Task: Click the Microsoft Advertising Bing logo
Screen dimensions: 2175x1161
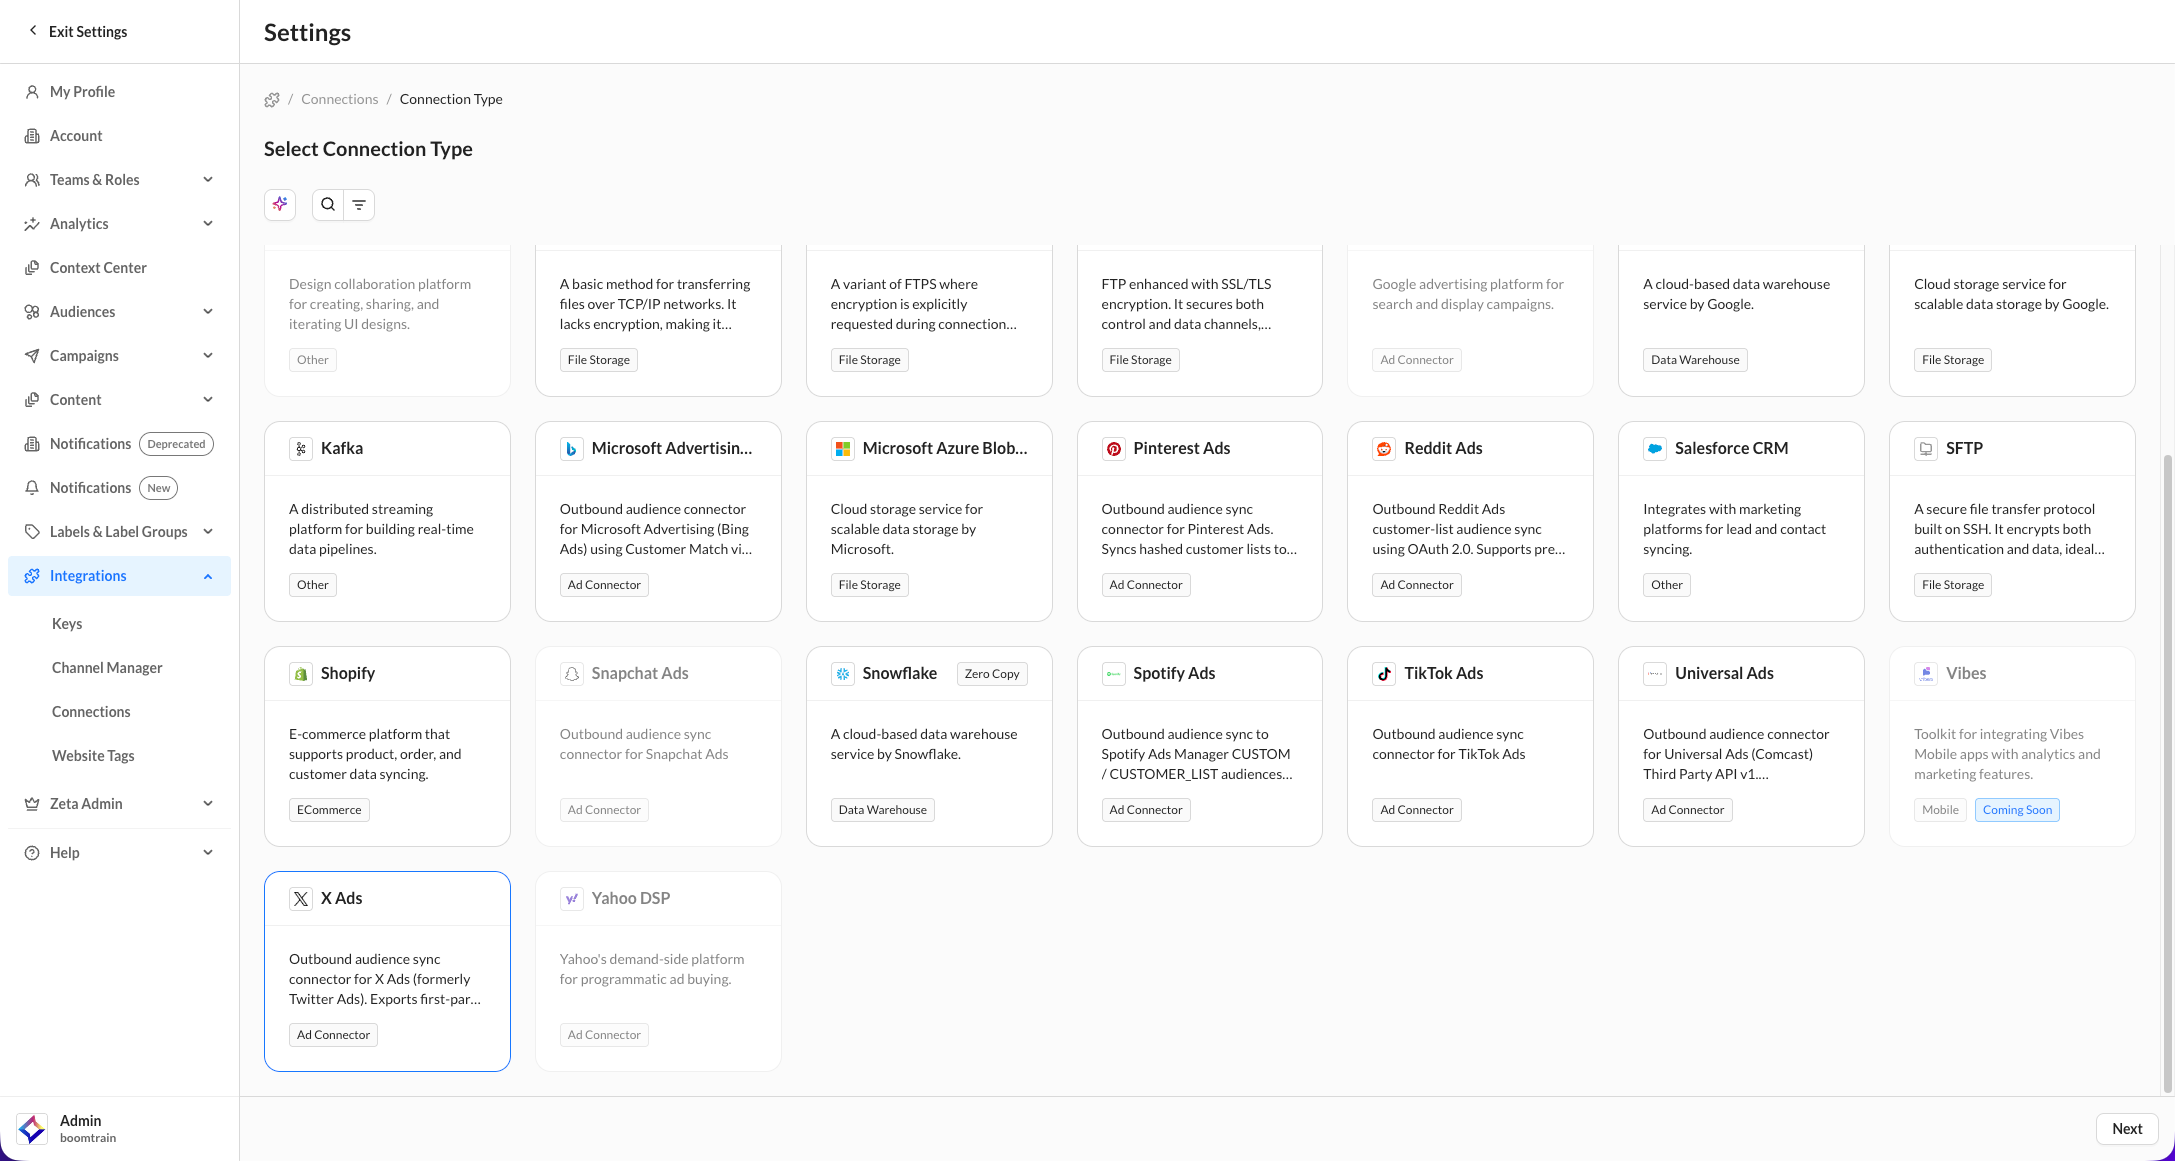Action: click(x=571, y=449)
